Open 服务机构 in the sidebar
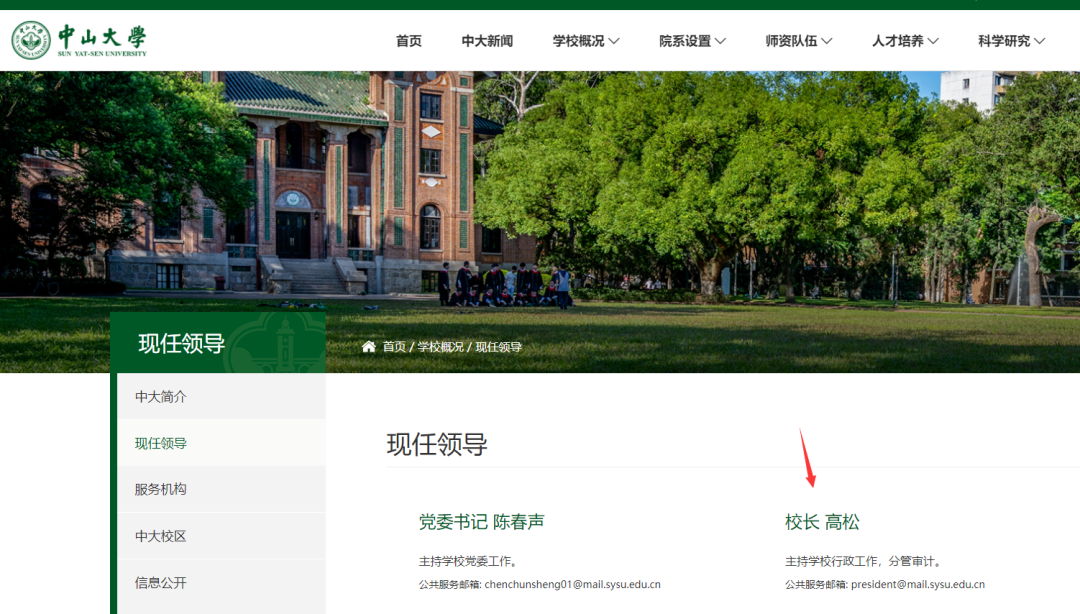The image size is (1080, 614). pos(221,489)
